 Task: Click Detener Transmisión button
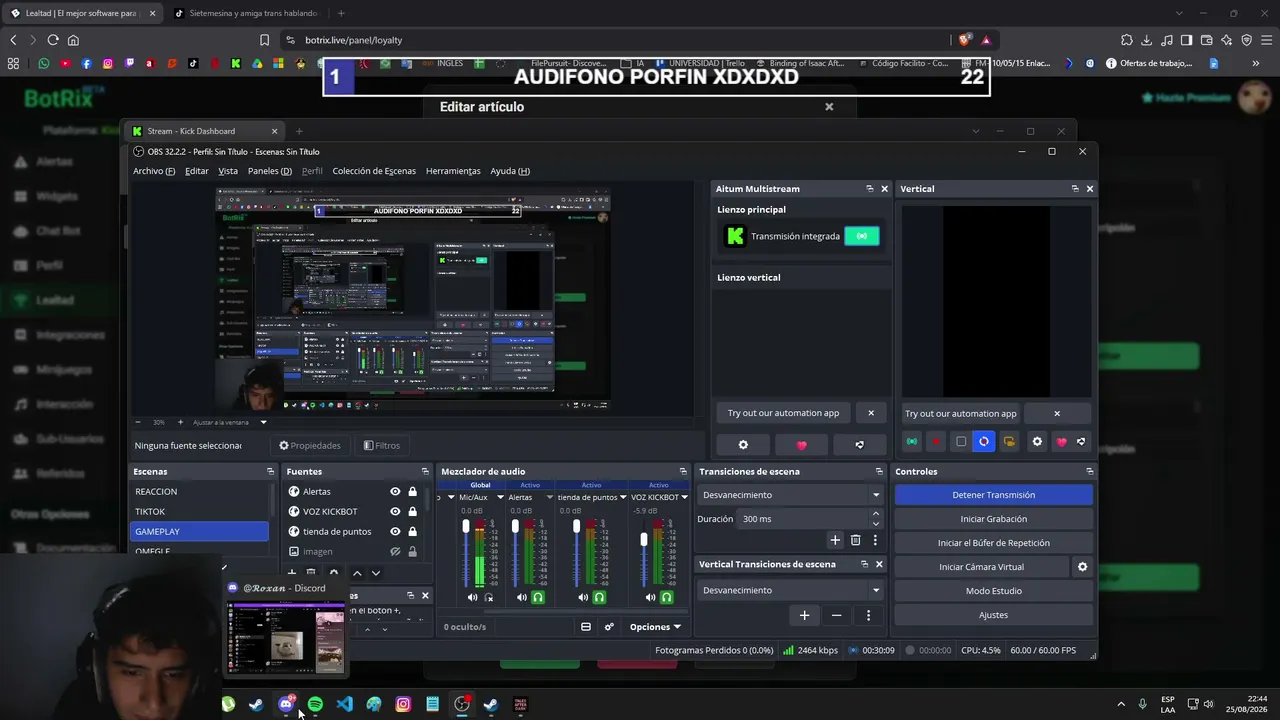993,495
